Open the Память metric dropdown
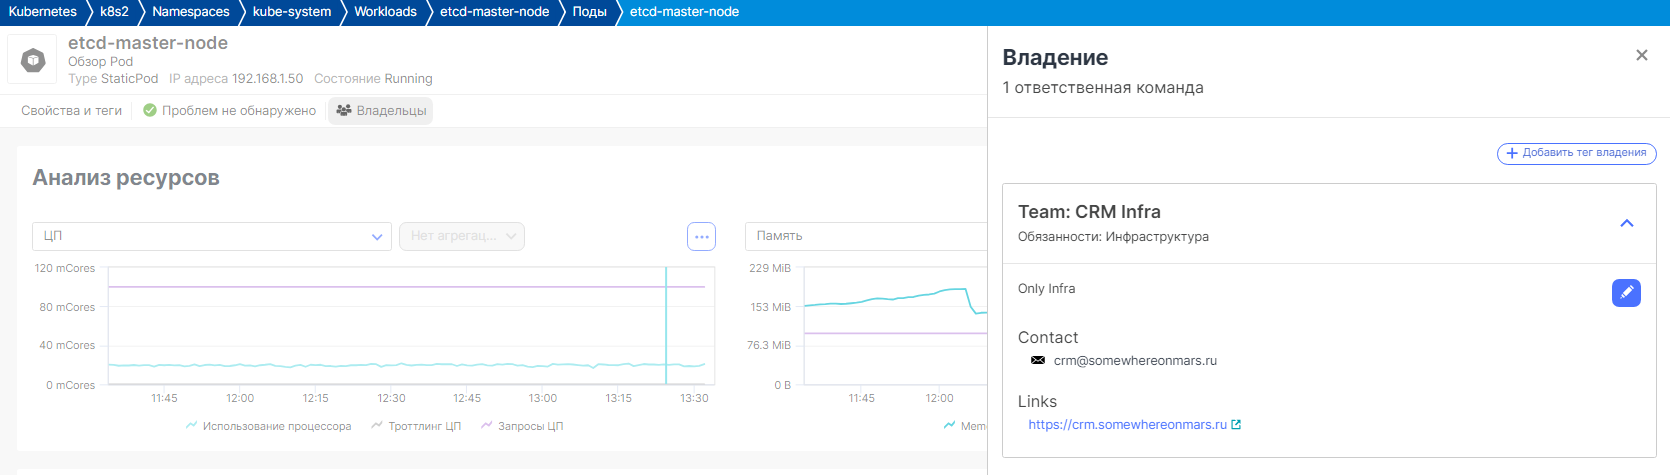Viewport: 1670px width, 475px height. pyautogui.click(x=865, y=236)
